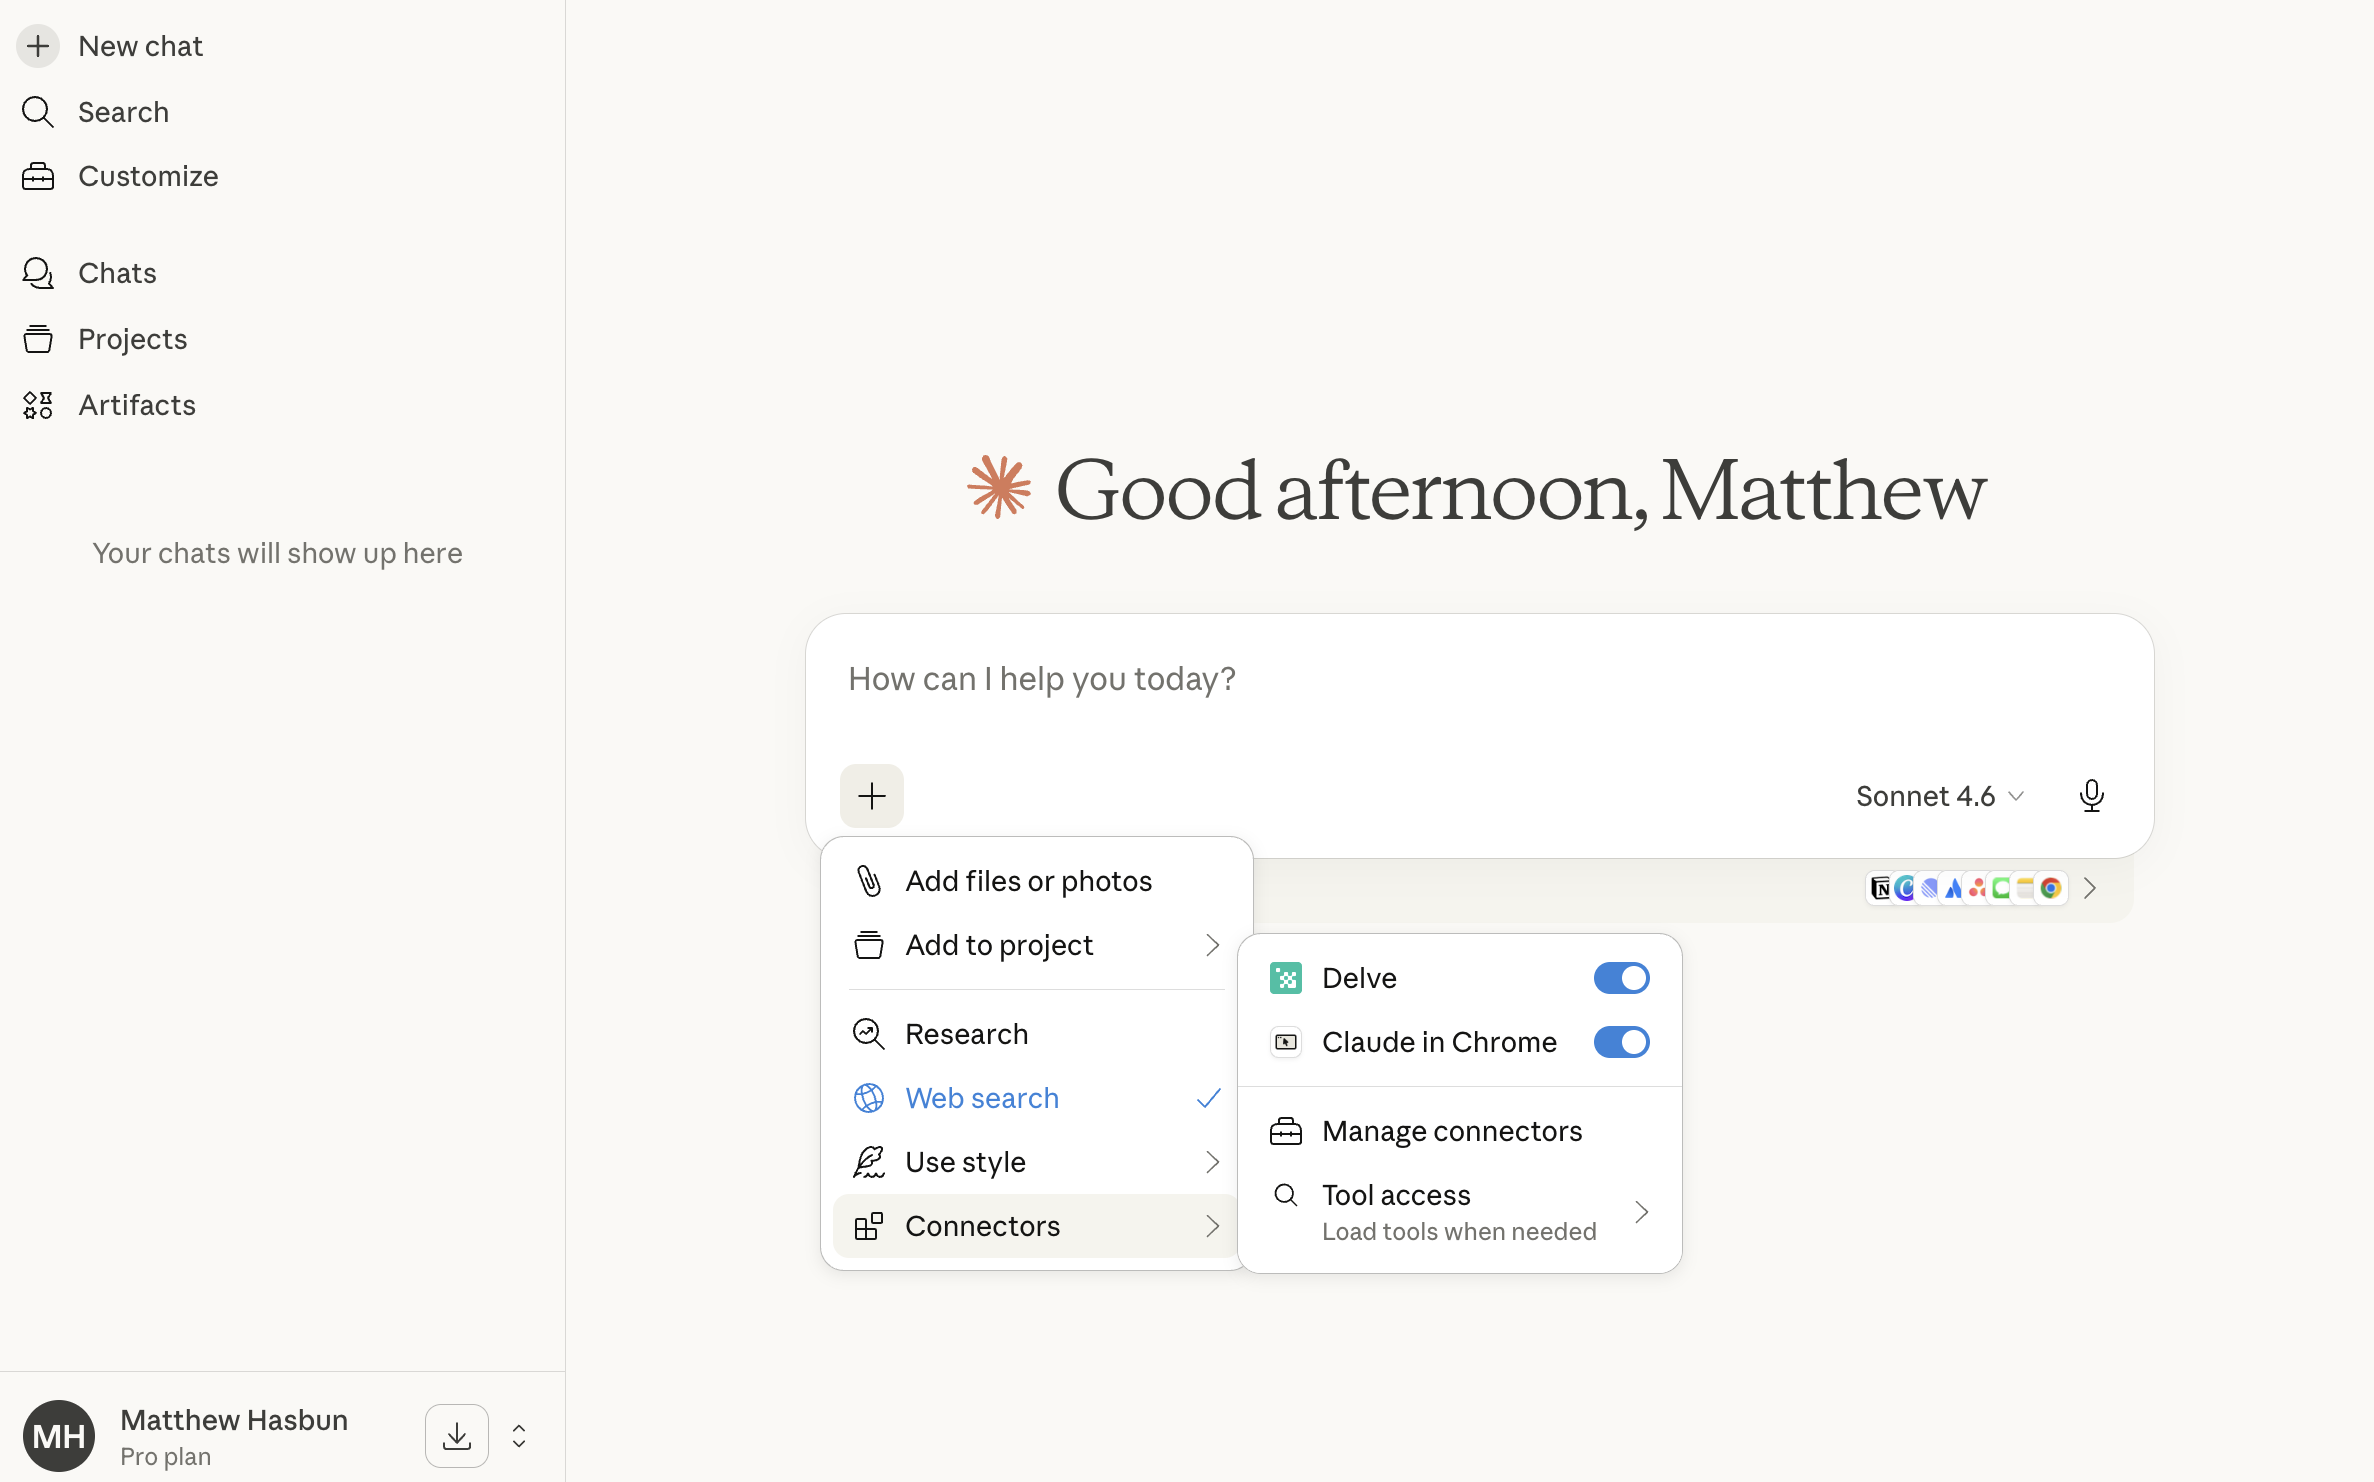The image size is (2374, 1482).
Task: Select Add files or photos
Action: pos(1028,881)
